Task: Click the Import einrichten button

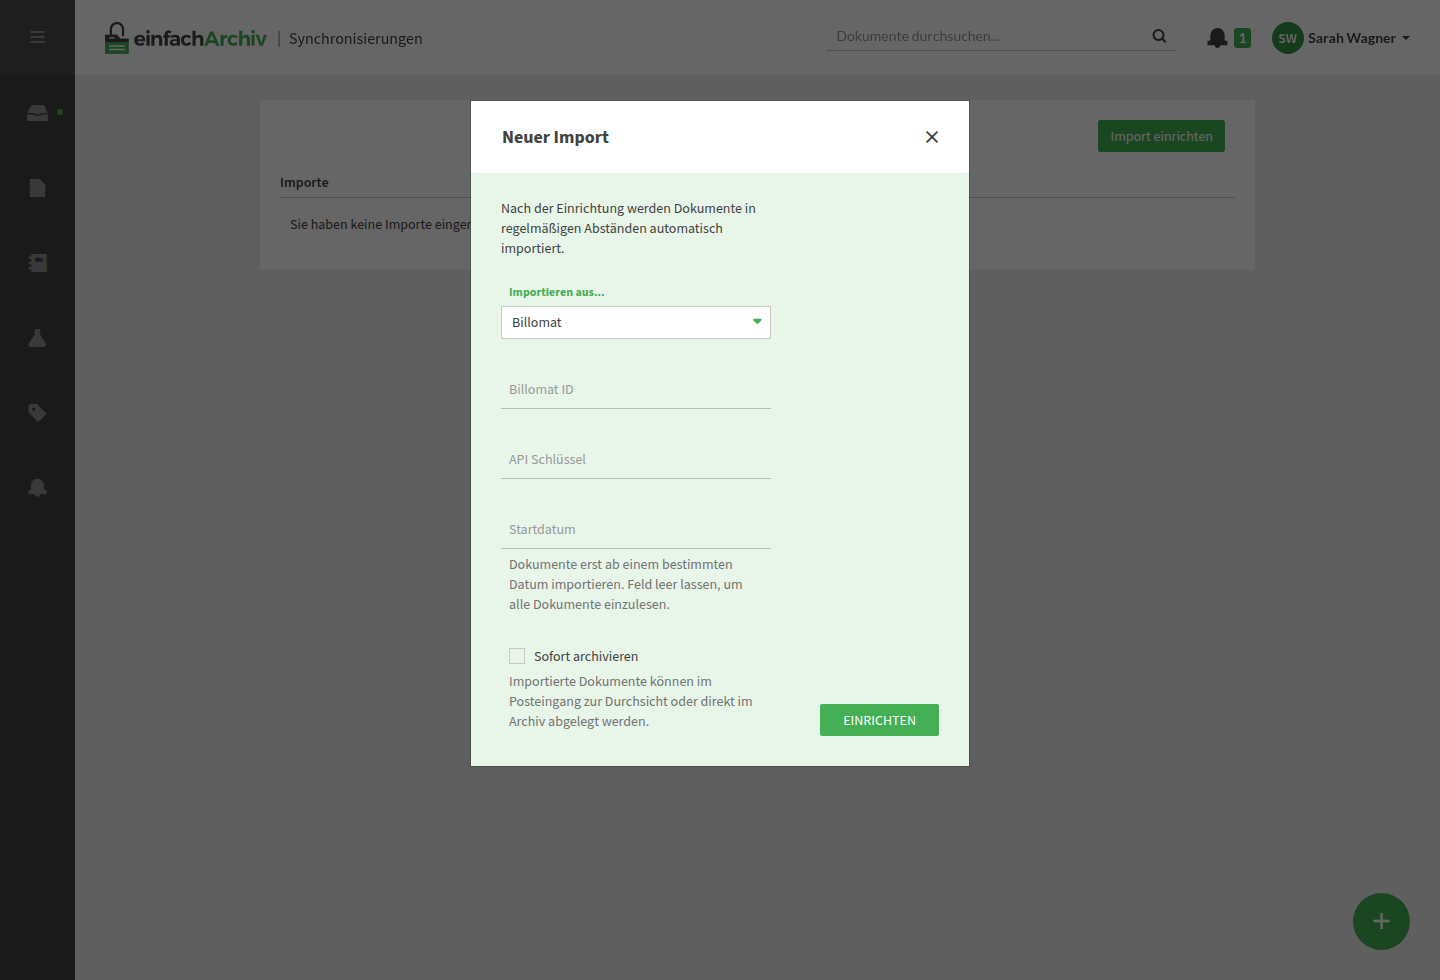Action: (1161, 136)
